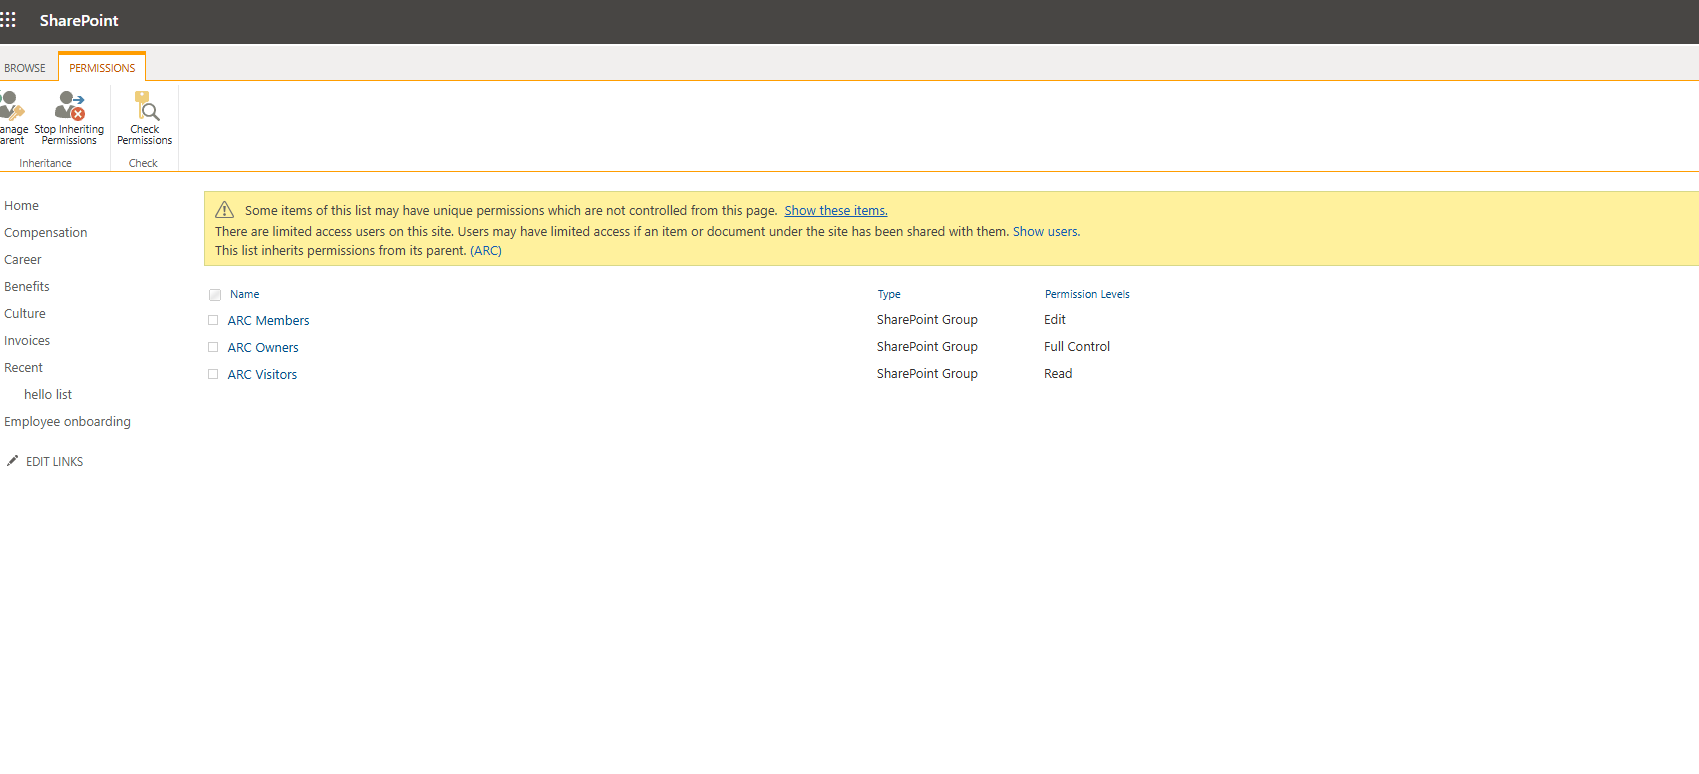The height and width of the screenshot is (774, 1699).
Task: Click the 'Show users' link
Action: point(1045,232)
